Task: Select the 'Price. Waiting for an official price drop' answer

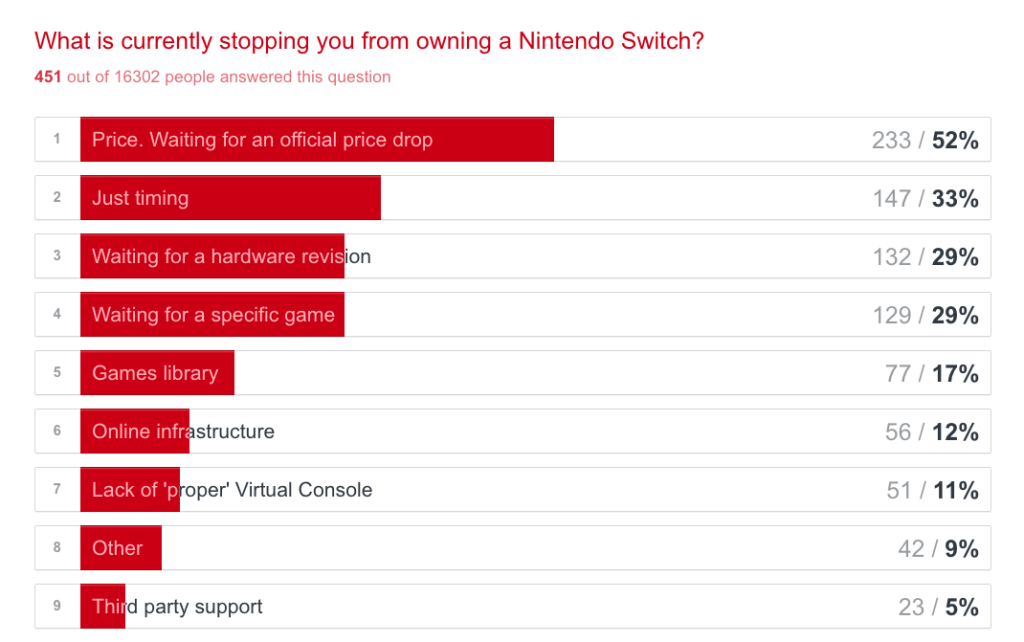Action: [x=262, y=140]
